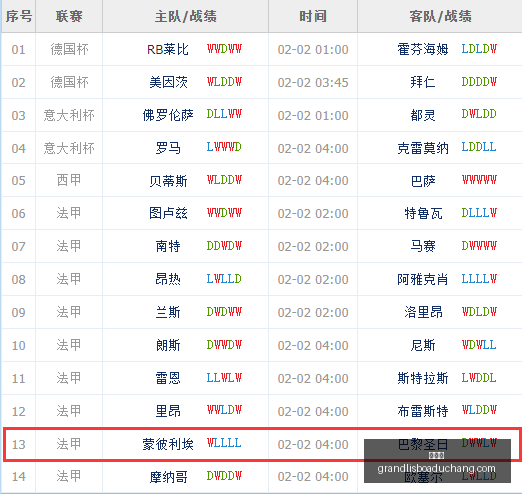Click serial number 13
This screenshot has width=522, height=494.
pos(18,445)
